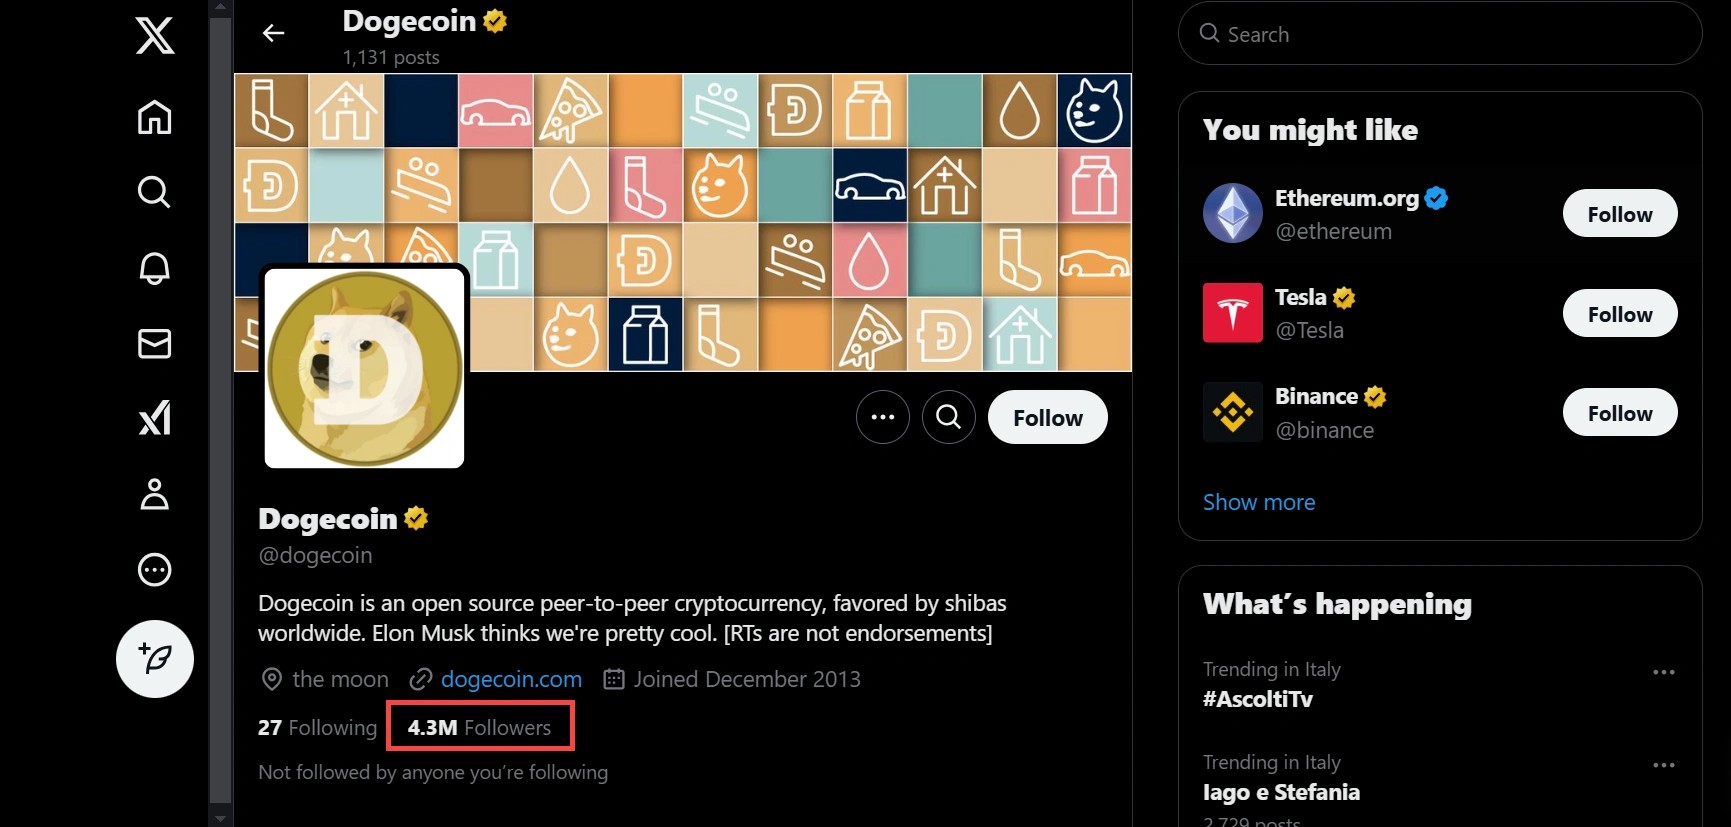Open the dogecoin.com website link
The width and height of the screenshot is (1731, 827).
pos(511,680)
